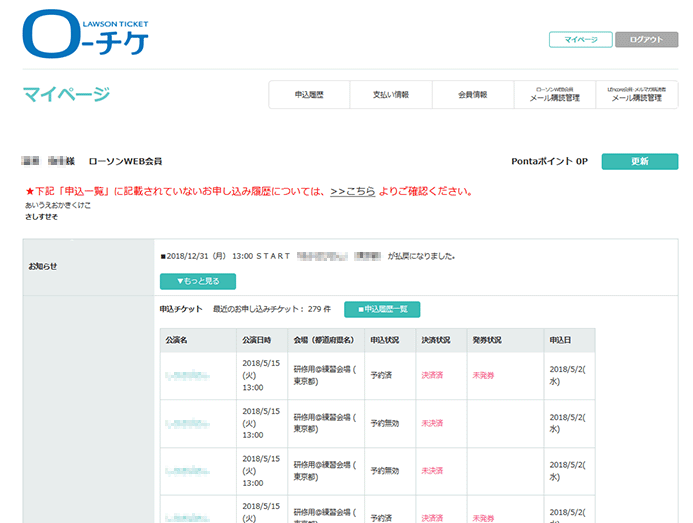This screenshot has width=693, height=523.
Task: Click the マイページ page heading
Action: click(x=66, y=95)
